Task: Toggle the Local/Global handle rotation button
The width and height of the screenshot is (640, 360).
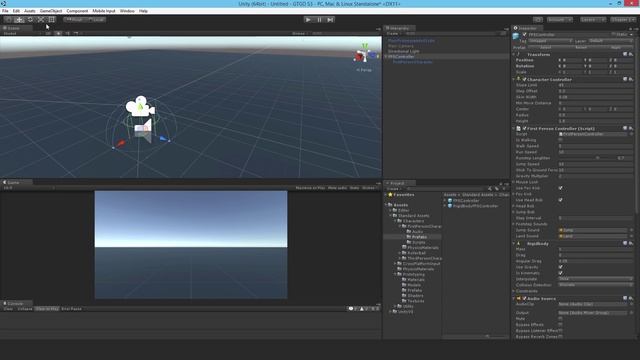Action: tap(96, 19)
